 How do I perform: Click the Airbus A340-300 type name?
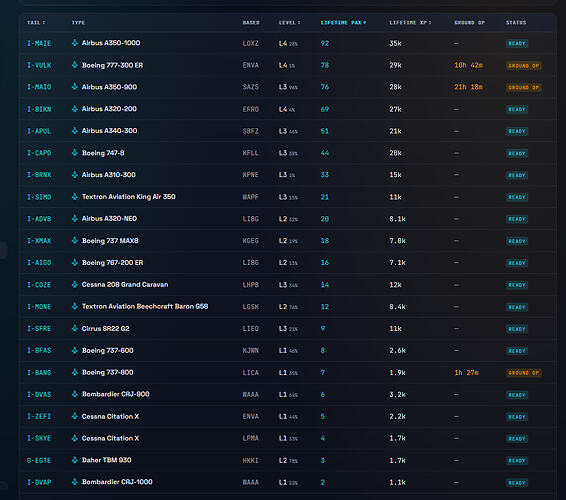pos(109,131)
